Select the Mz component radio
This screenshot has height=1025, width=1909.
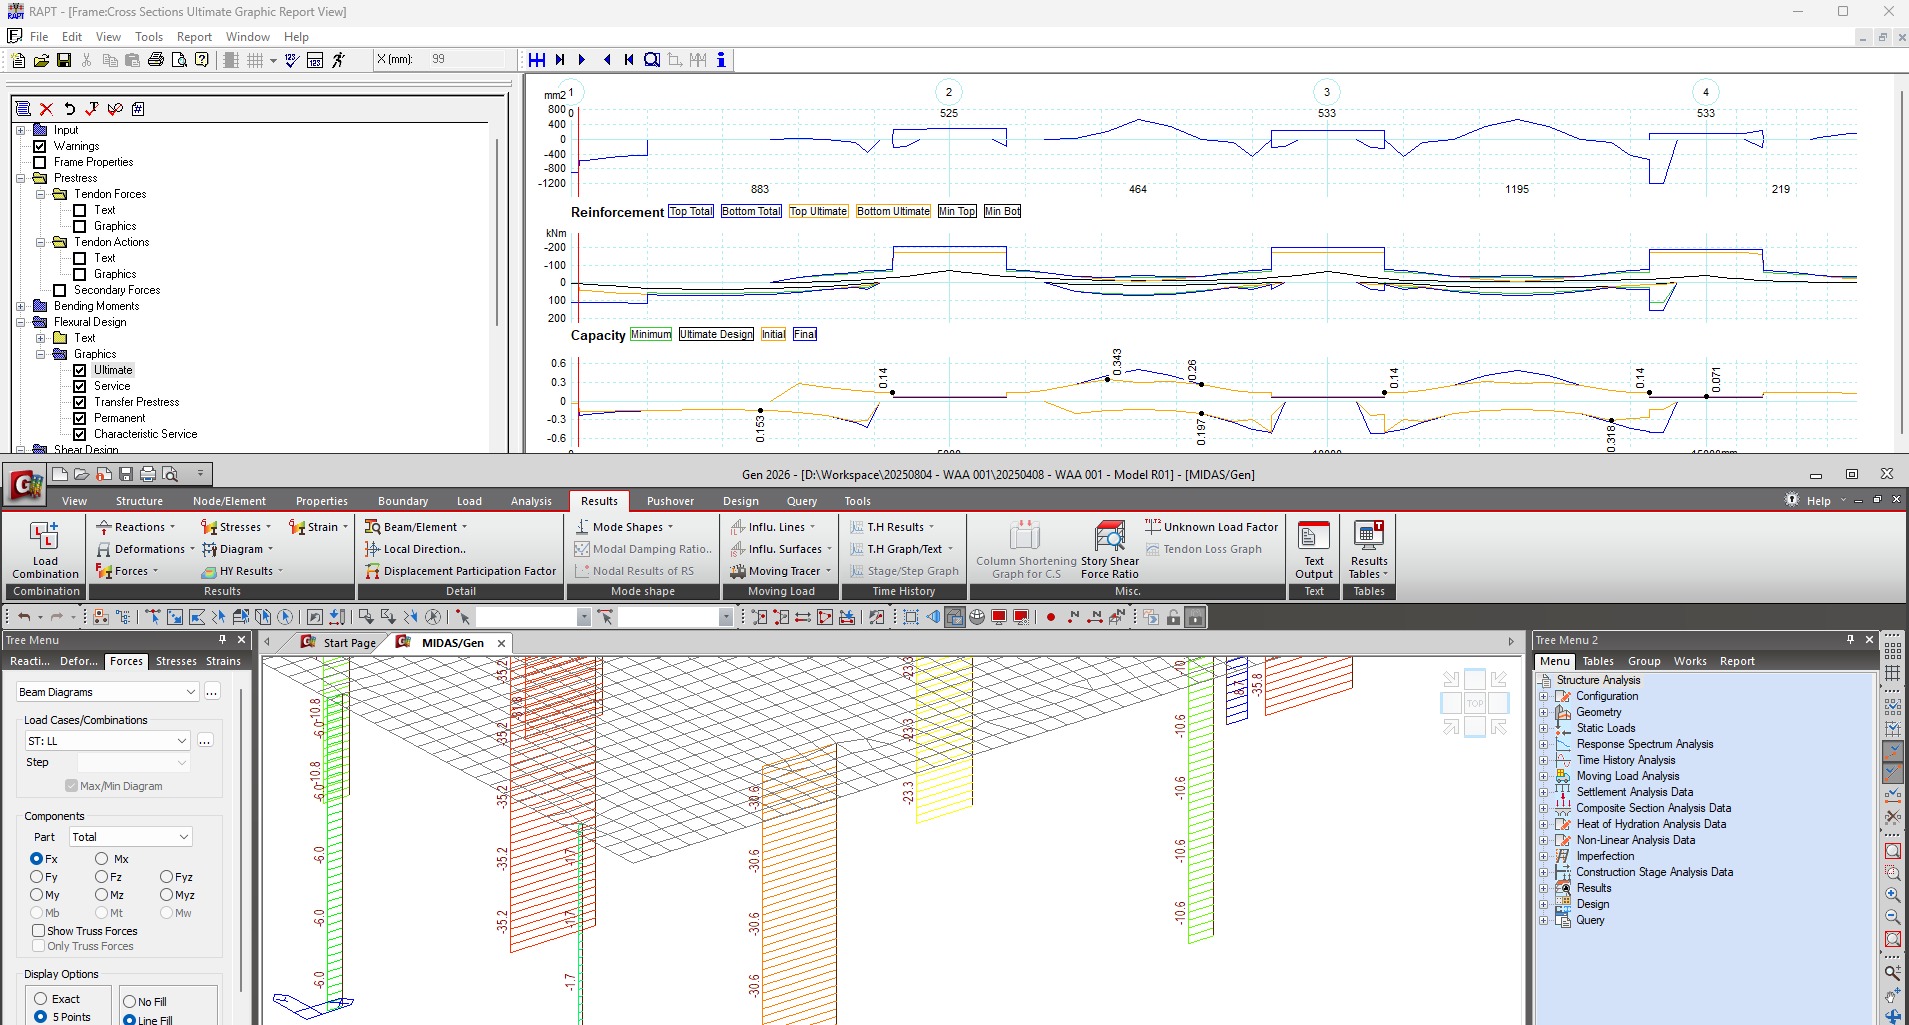[x=101, y=895]
